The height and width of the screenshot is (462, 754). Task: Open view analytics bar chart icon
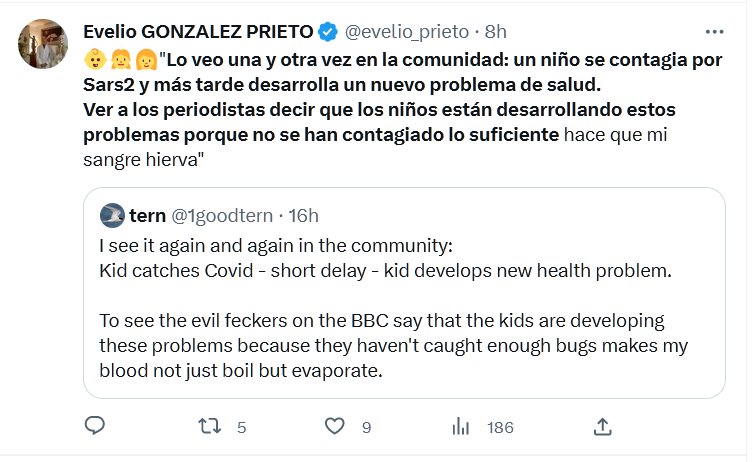coord(462,427)
